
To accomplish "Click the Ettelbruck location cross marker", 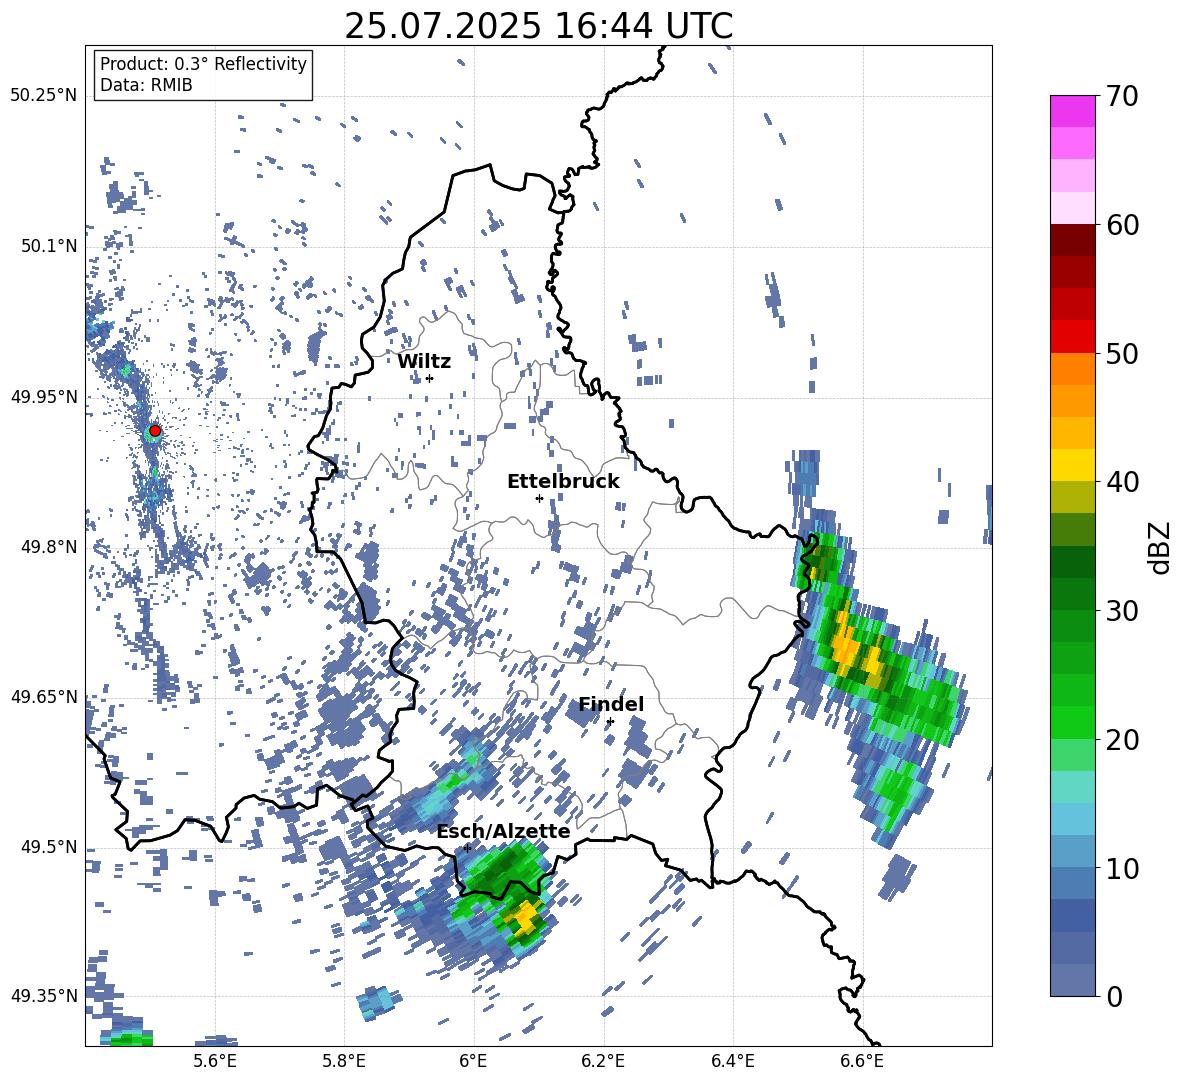I will click(539, 498).
